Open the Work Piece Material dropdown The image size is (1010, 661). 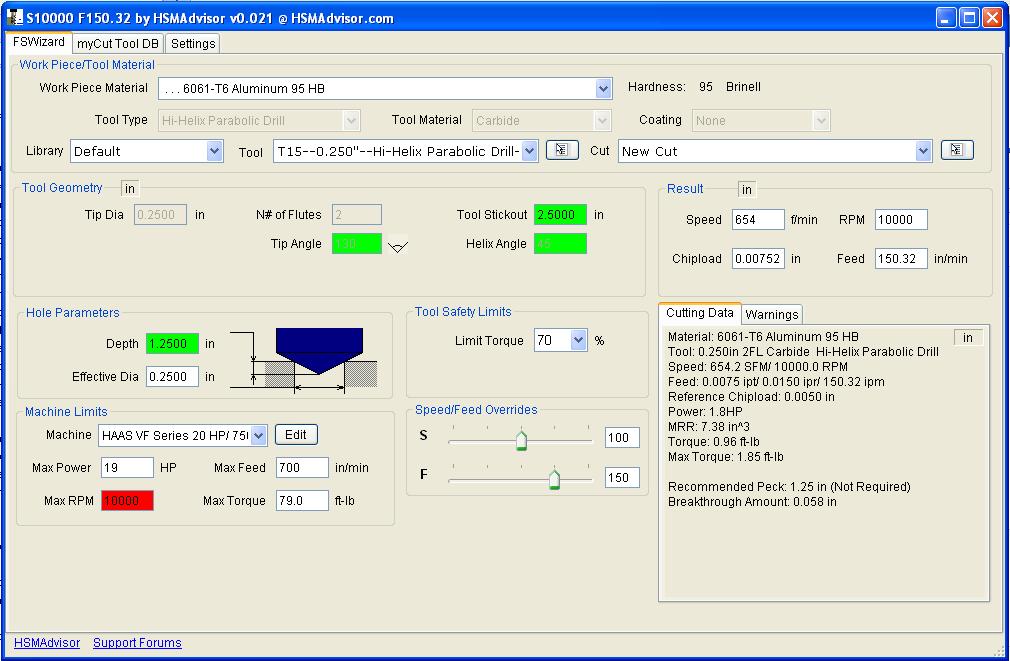tap(603, 88)
